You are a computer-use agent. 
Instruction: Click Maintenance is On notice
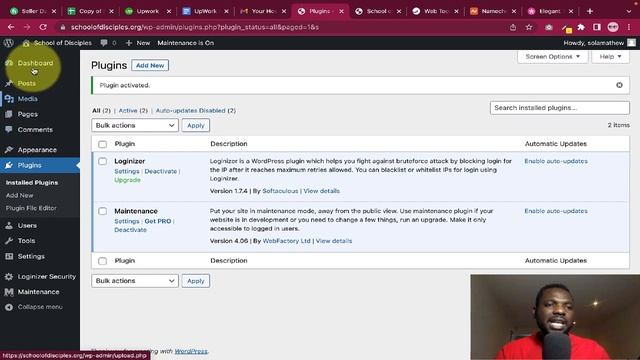tap(186, 43)
